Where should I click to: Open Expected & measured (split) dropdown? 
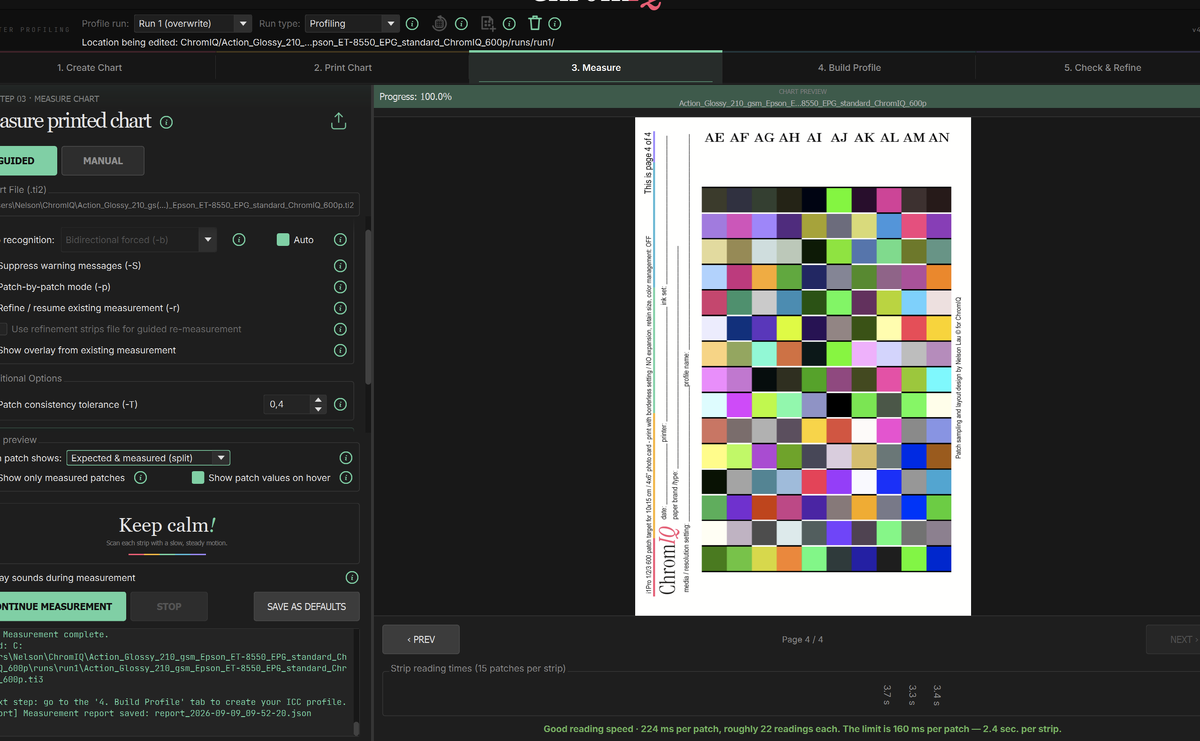tap(148, 458)
